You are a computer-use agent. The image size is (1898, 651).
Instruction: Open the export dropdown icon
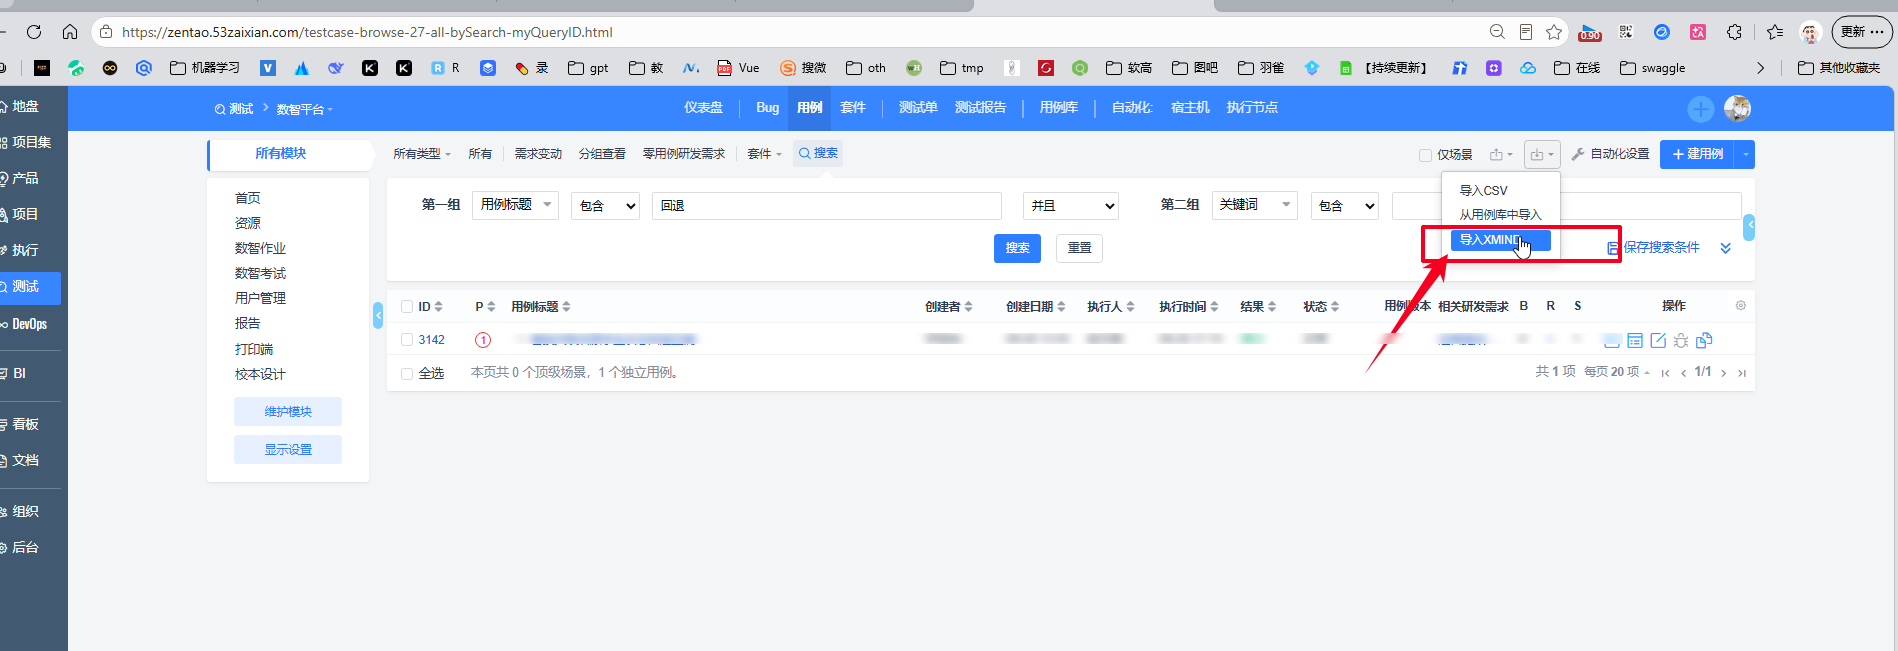click(1501, 154)
